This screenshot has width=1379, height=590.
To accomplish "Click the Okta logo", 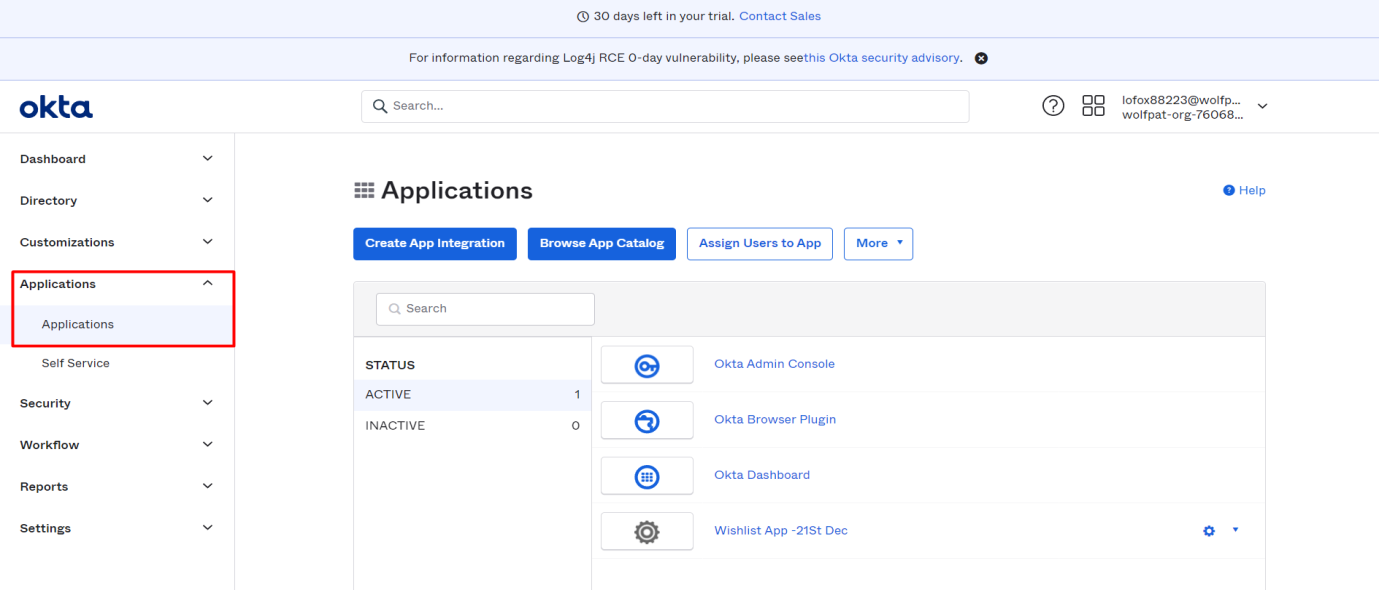I will point(56,107).
